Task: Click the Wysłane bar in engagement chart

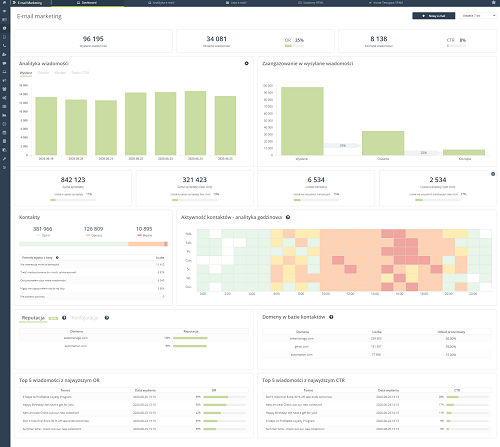Action: [302, 121]
